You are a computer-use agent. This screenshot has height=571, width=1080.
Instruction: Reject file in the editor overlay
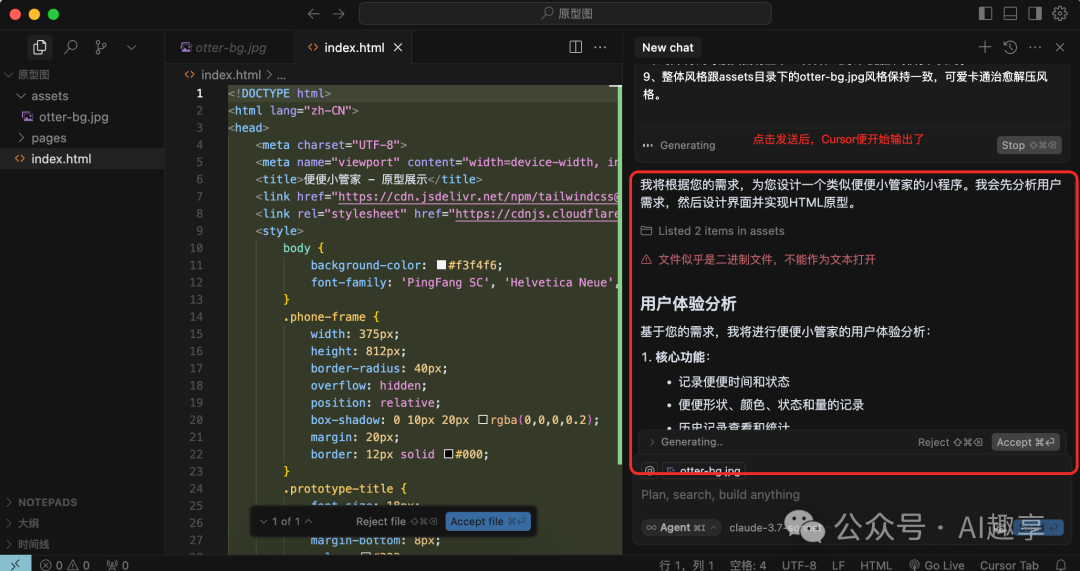[x=397, y=521]
